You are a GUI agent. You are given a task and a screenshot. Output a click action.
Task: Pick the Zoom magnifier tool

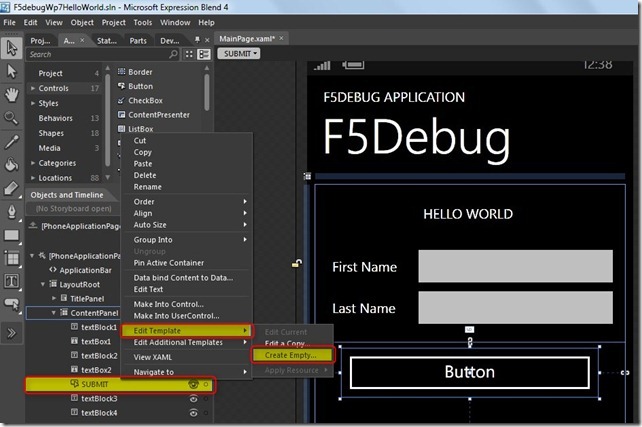[x=13, y=118]
